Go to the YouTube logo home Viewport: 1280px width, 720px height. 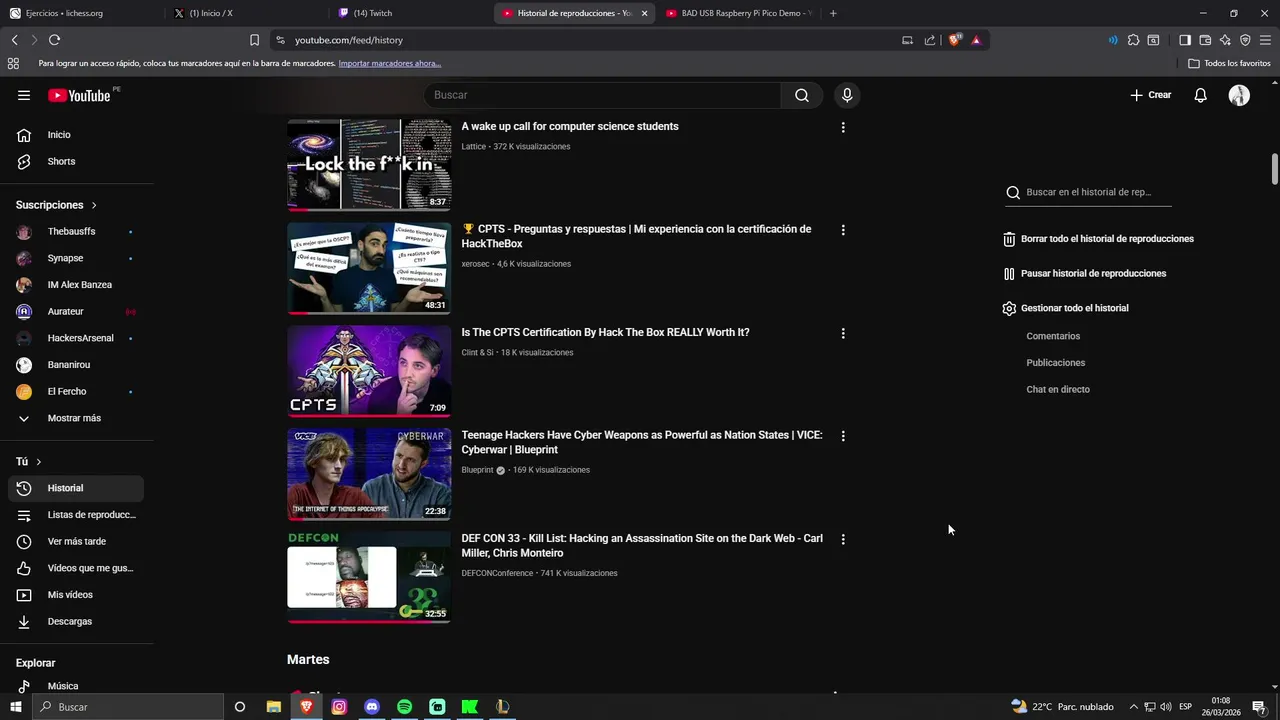[x=79, y=95]
